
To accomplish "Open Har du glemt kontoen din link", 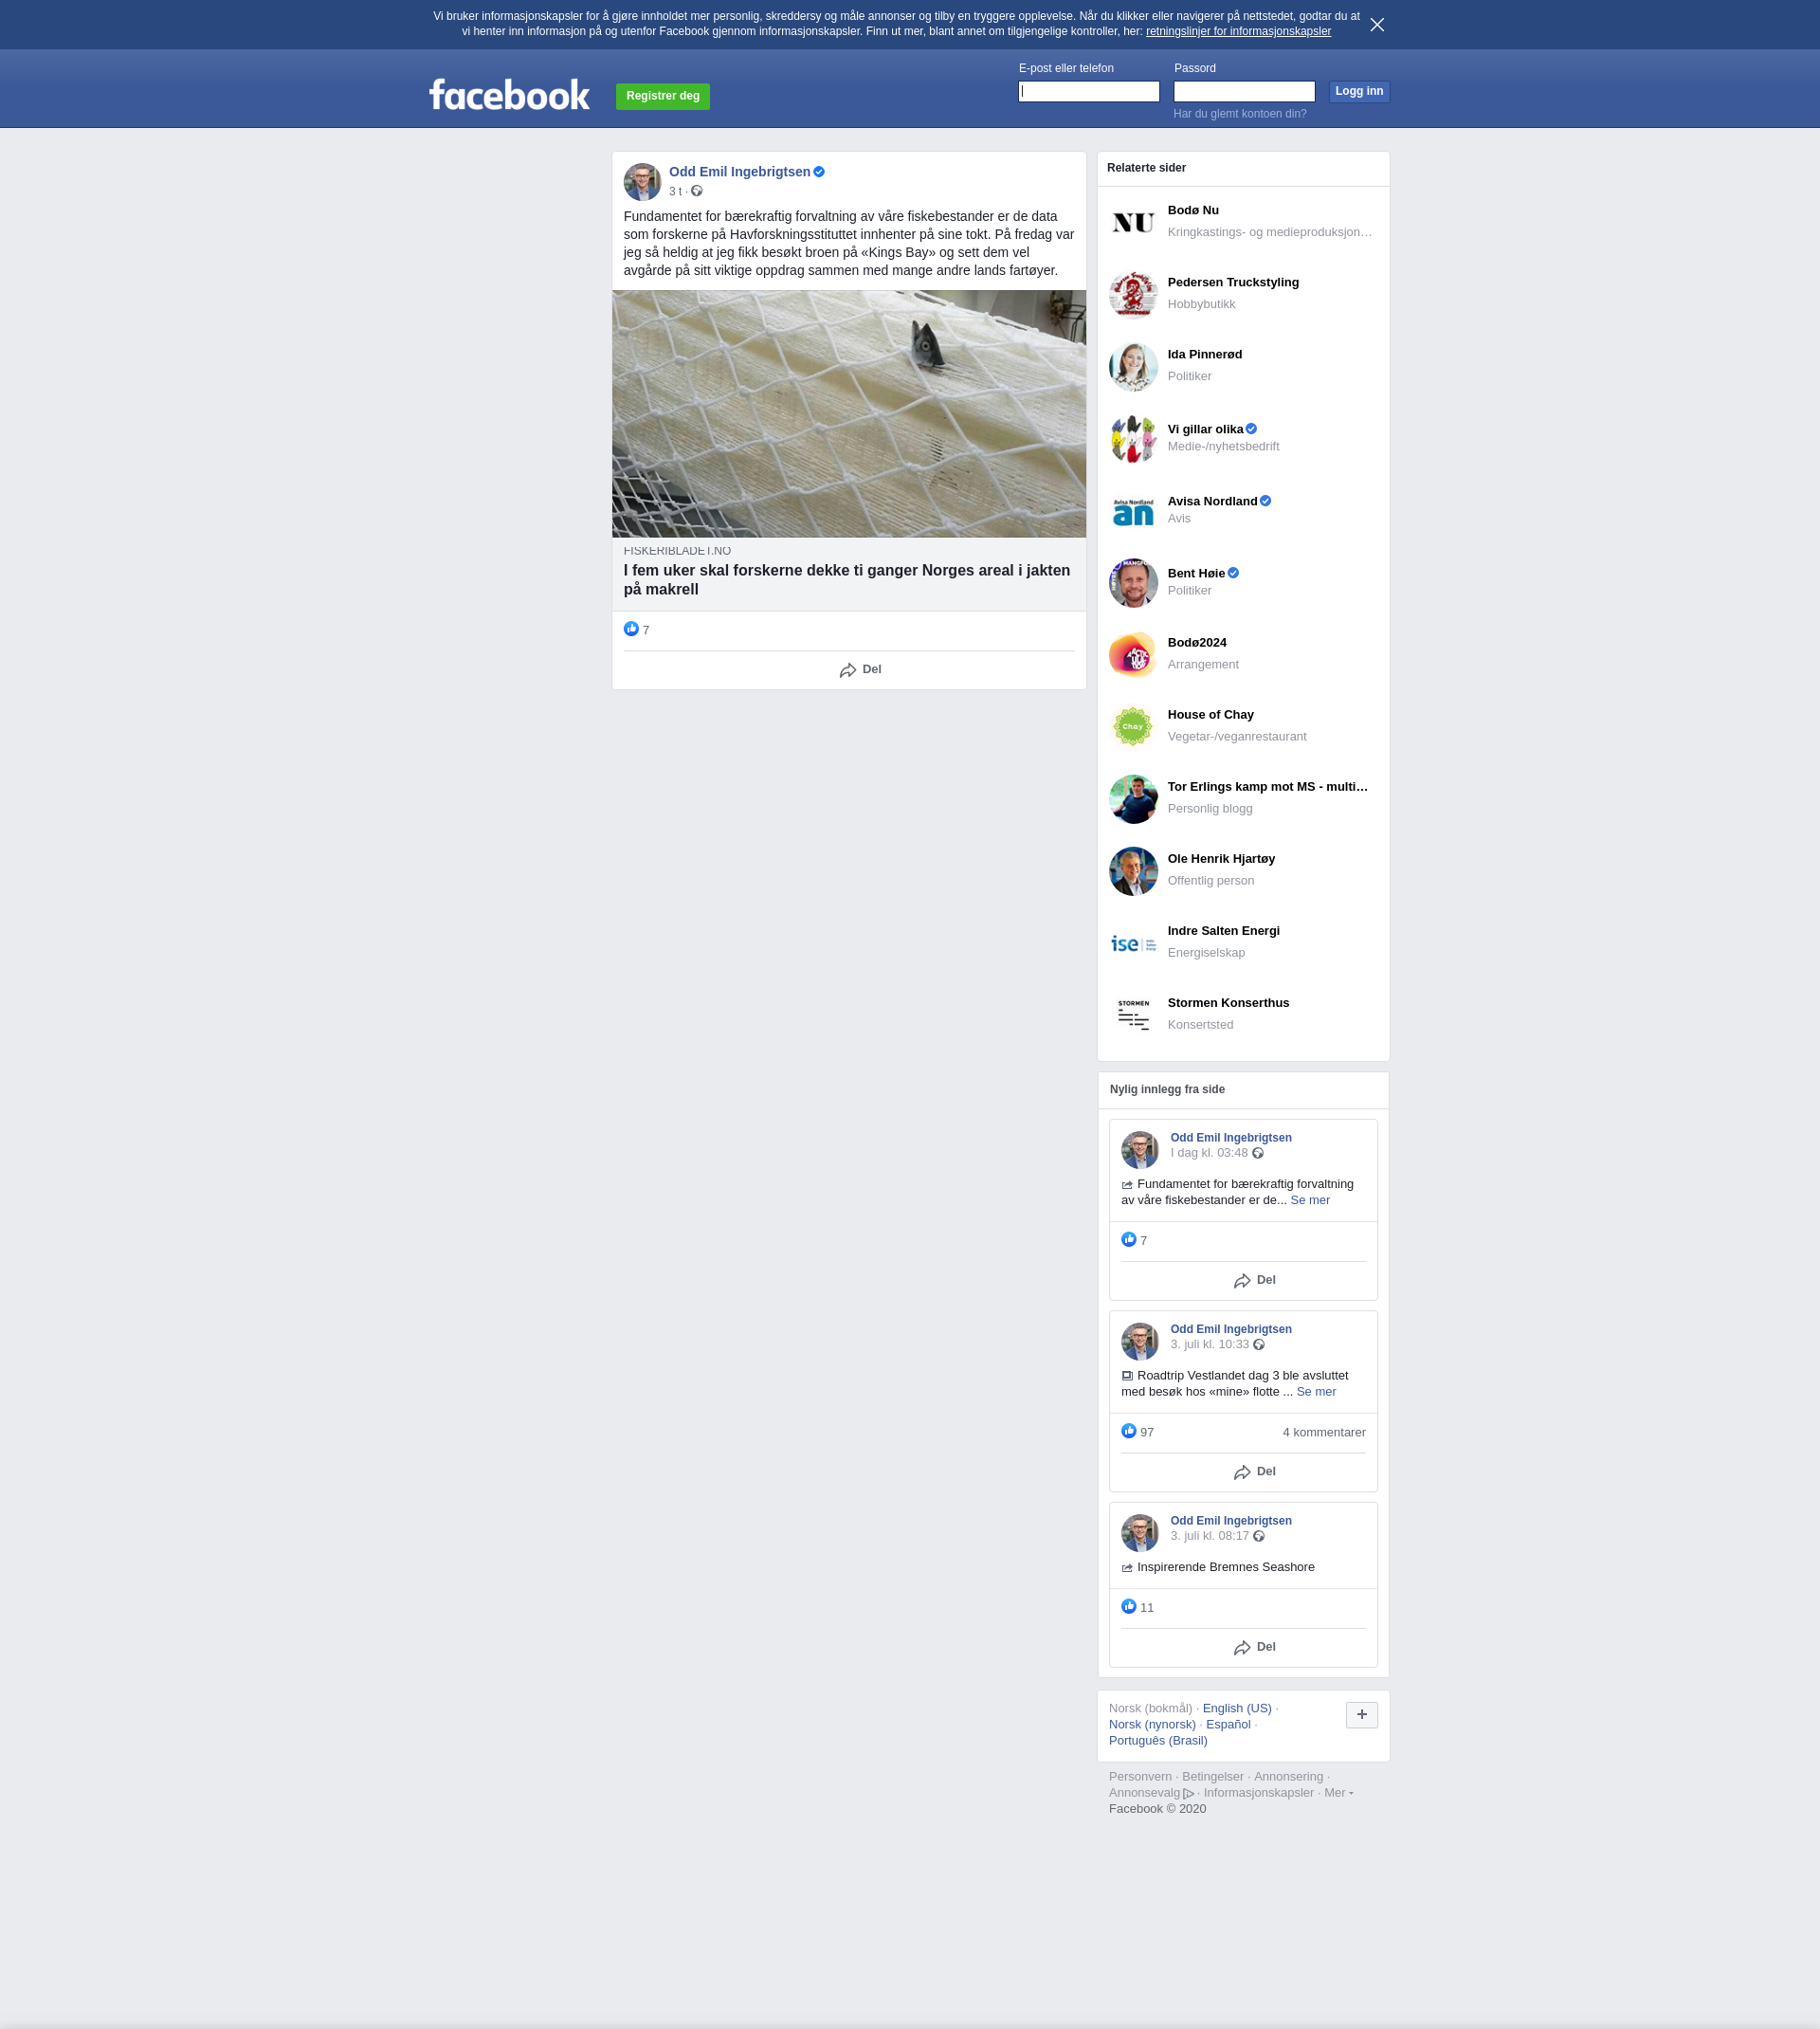I will (x=1239, y=114).
